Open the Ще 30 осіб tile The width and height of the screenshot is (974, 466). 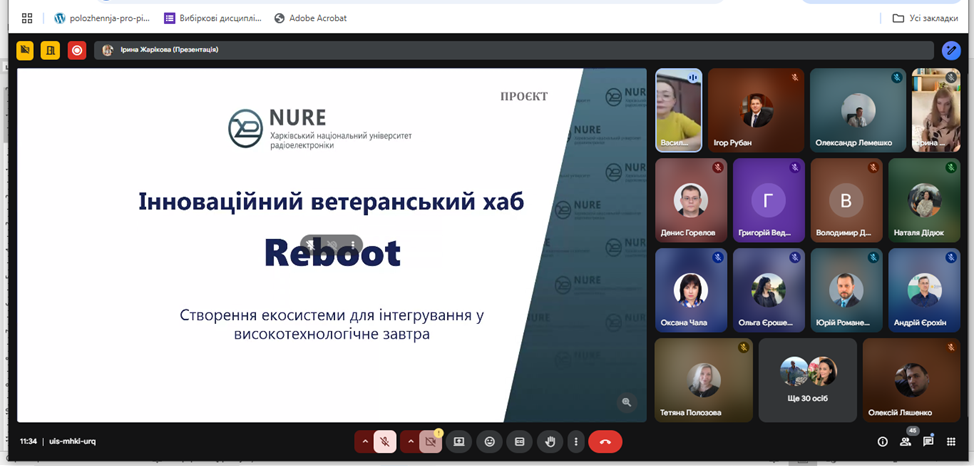(x=808, y=380)
